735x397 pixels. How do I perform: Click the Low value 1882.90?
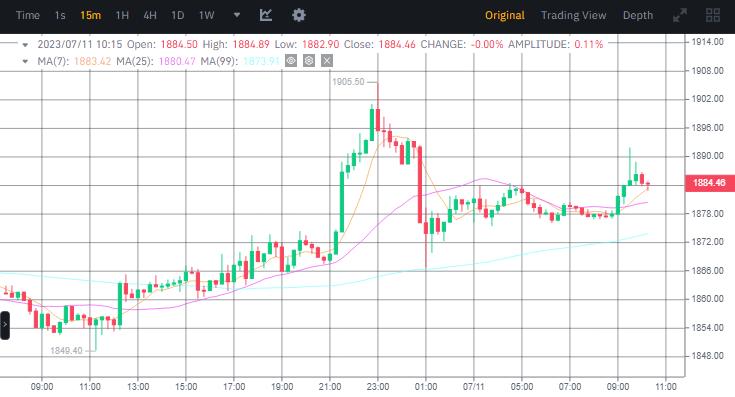[320, 45]
